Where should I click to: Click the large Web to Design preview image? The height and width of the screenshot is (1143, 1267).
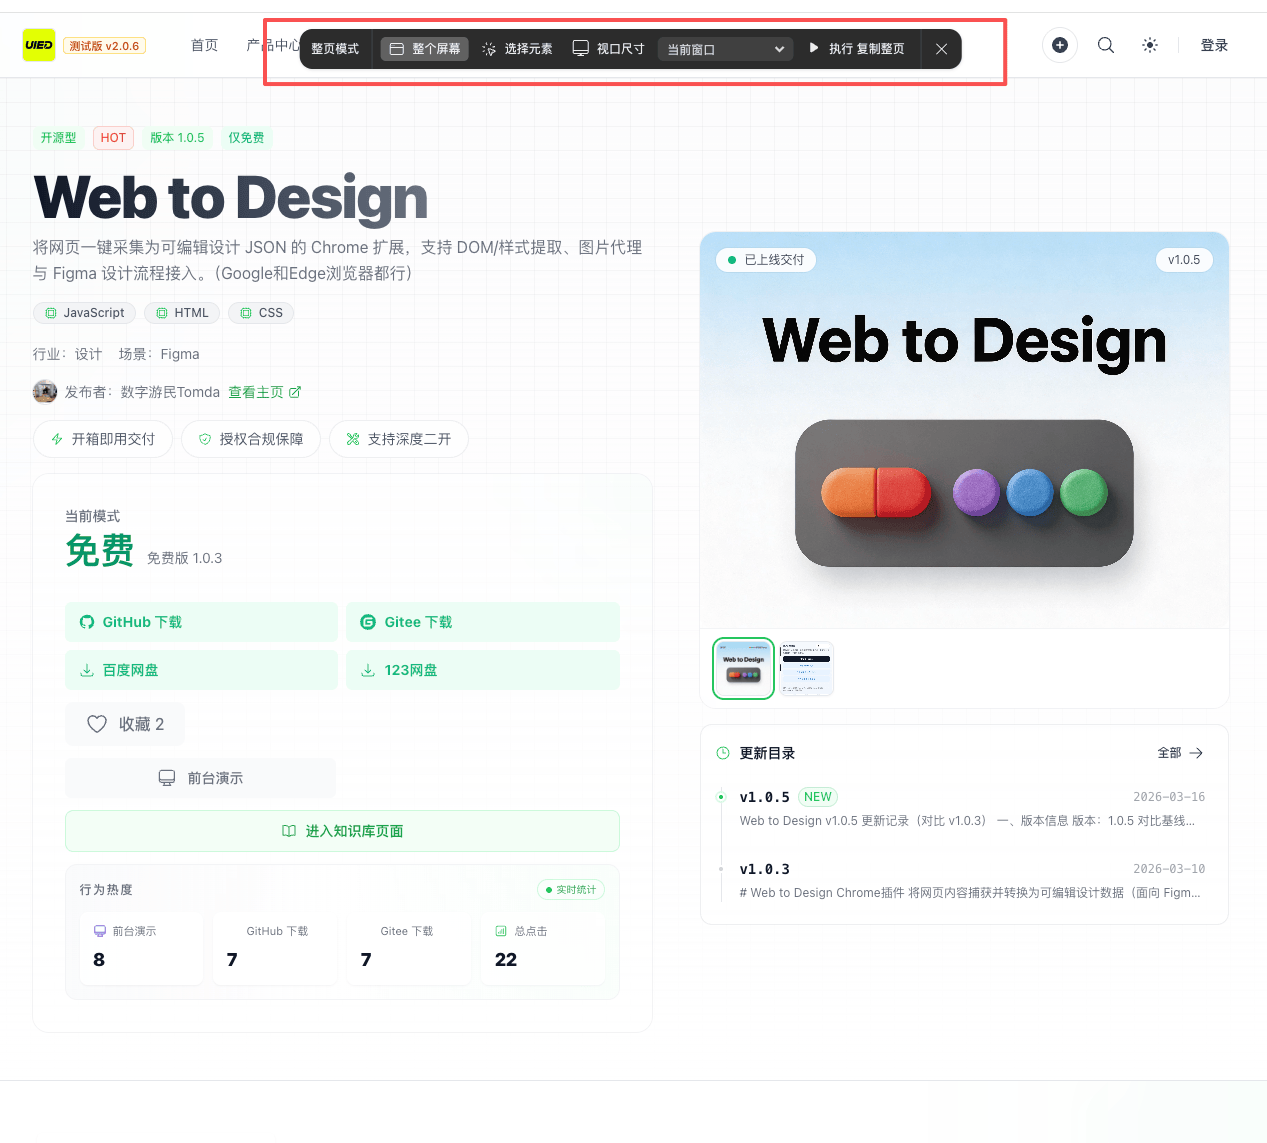click(964, 430)
